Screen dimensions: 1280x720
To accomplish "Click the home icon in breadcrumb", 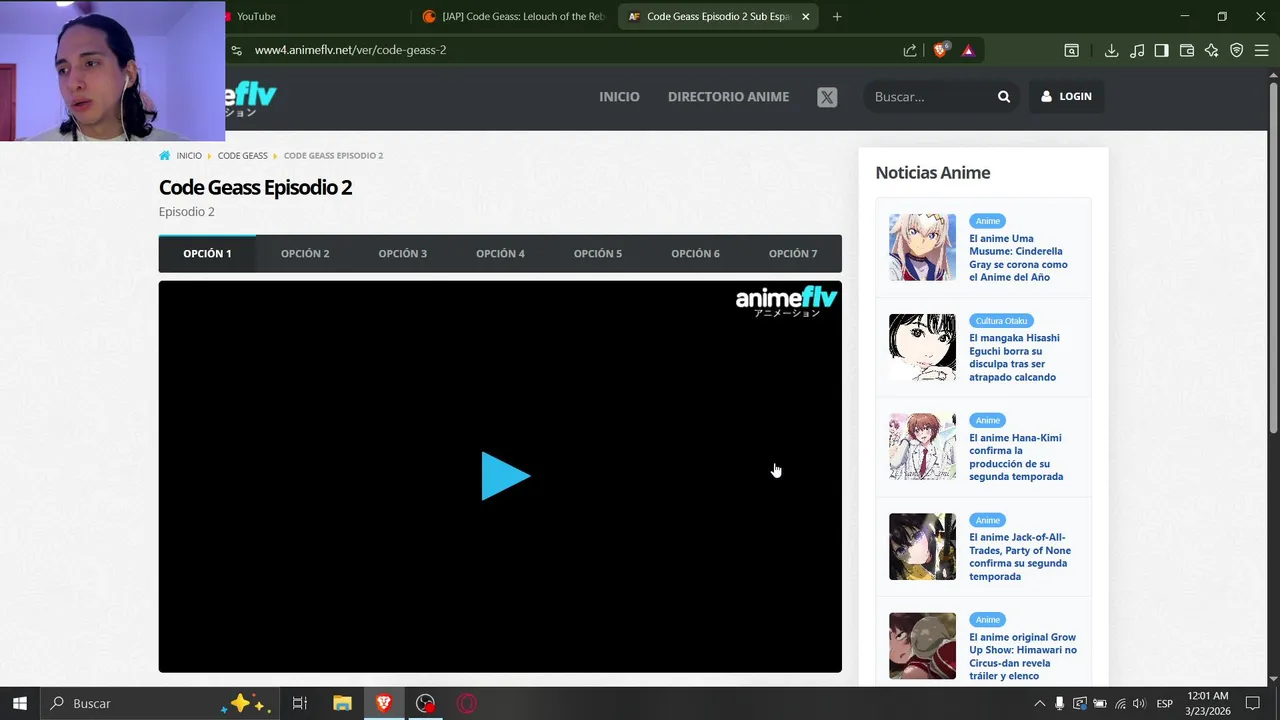I will click(x=165, y=155).
